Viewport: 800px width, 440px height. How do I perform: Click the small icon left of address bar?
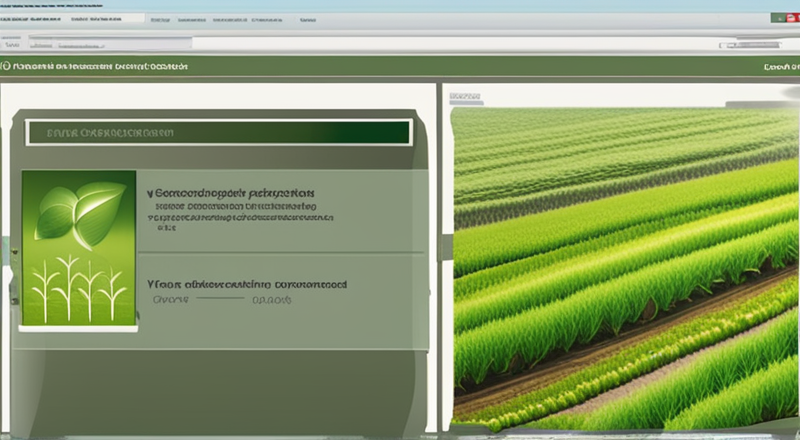(12, 44)
